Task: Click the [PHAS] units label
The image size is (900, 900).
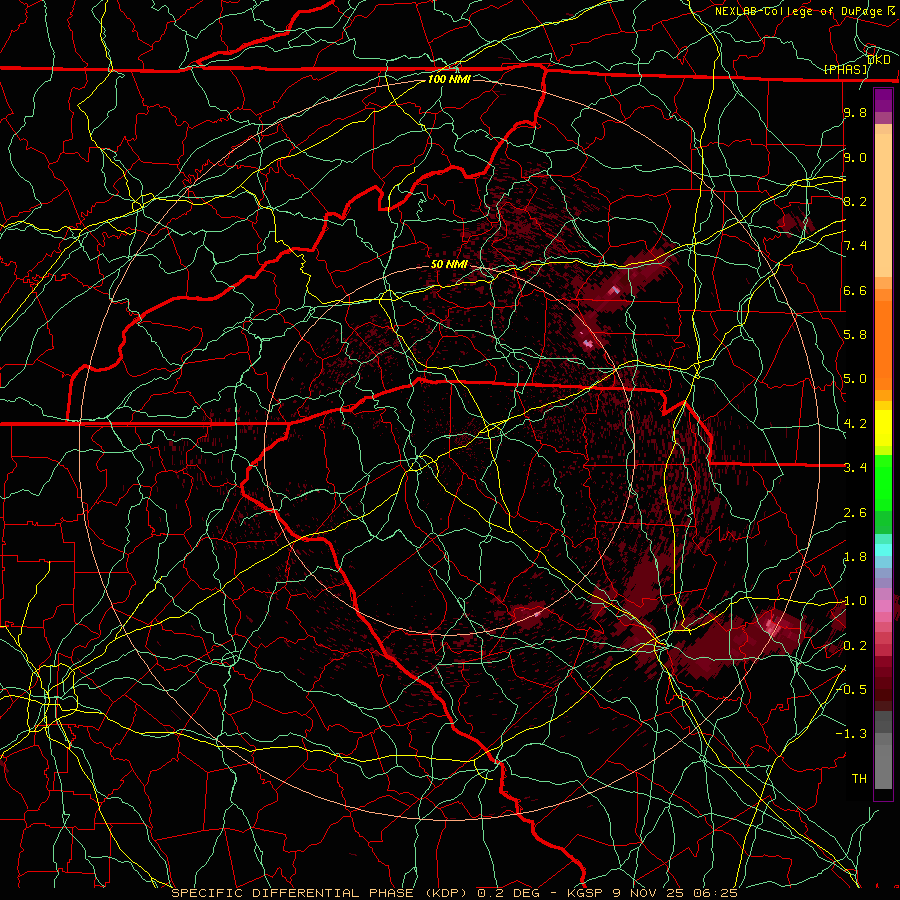Action: click(846, 70)
